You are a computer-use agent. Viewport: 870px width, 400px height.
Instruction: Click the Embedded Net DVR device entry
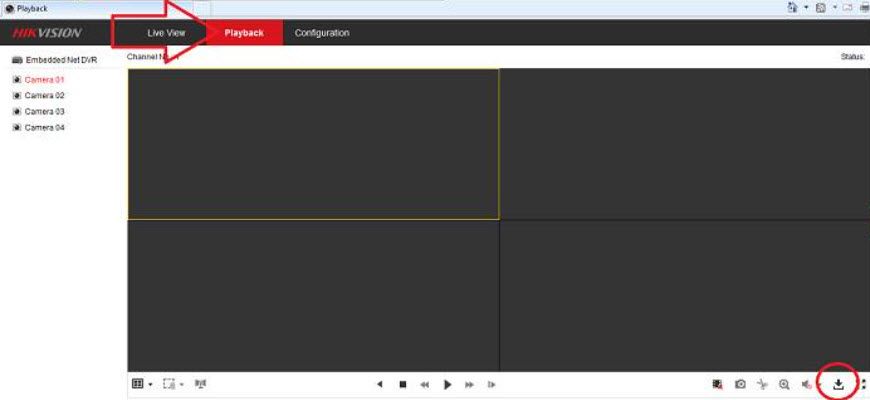(x=61, y=60)
